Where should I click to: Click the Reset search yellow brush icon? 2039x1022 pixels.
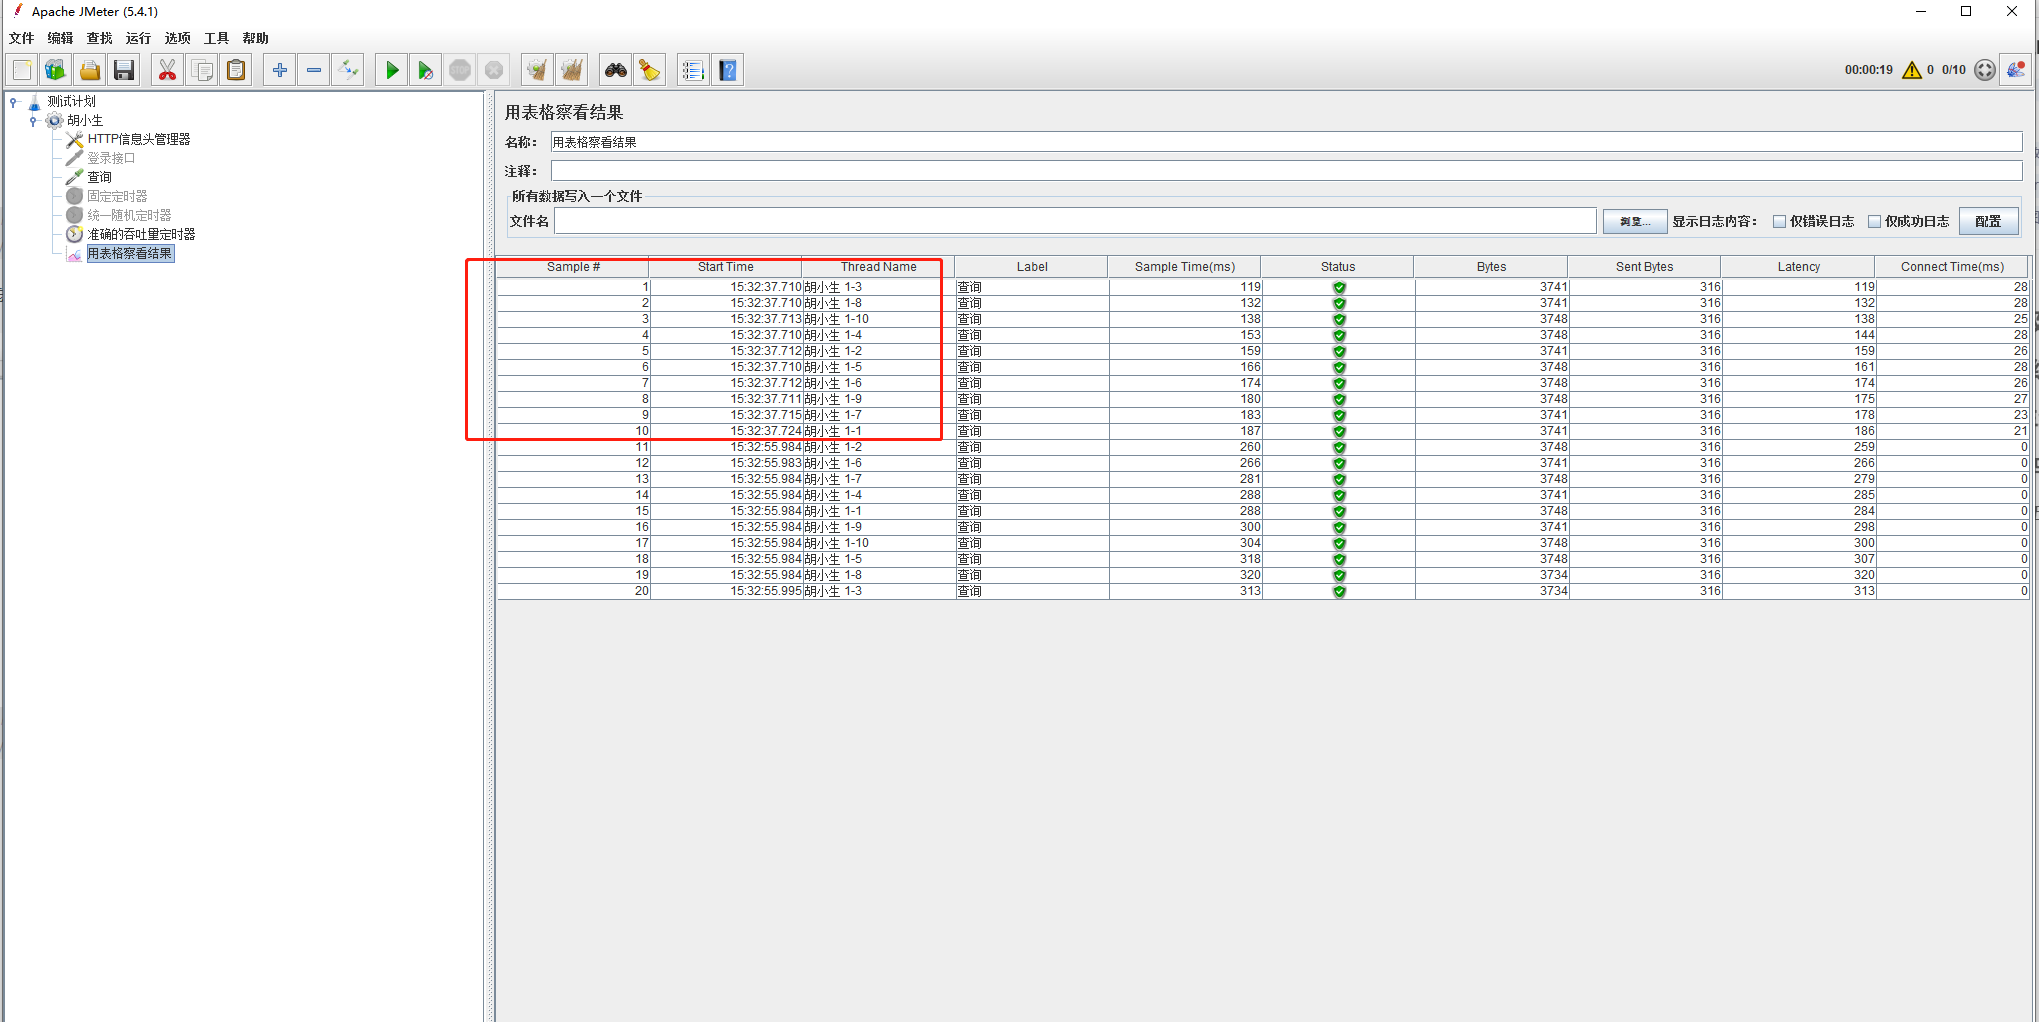649,70
